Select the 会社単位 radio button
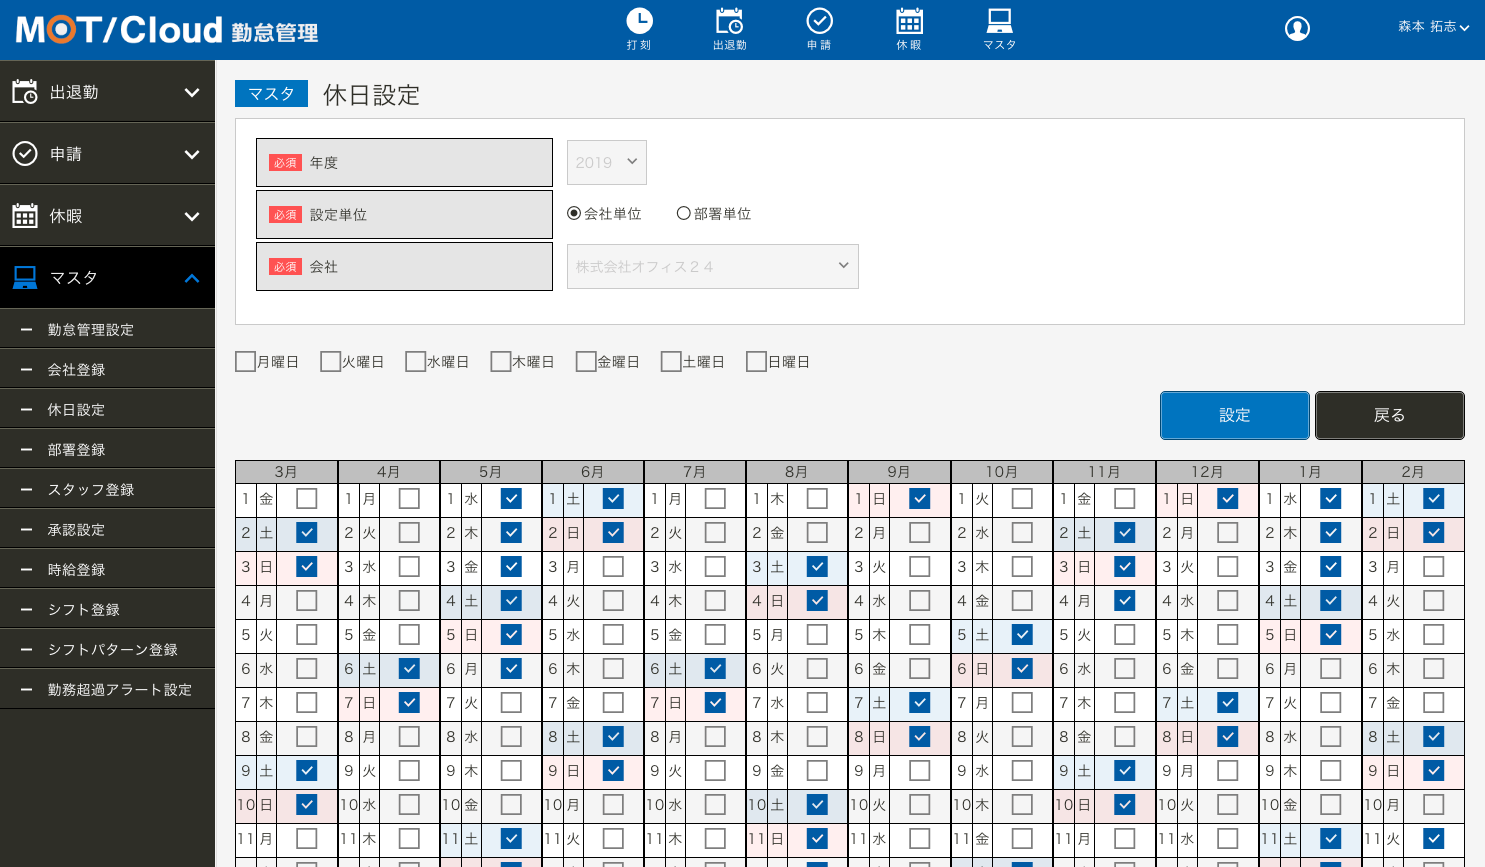The height and width of the screenshot is (867, 1485). click(x=574, y=213)
